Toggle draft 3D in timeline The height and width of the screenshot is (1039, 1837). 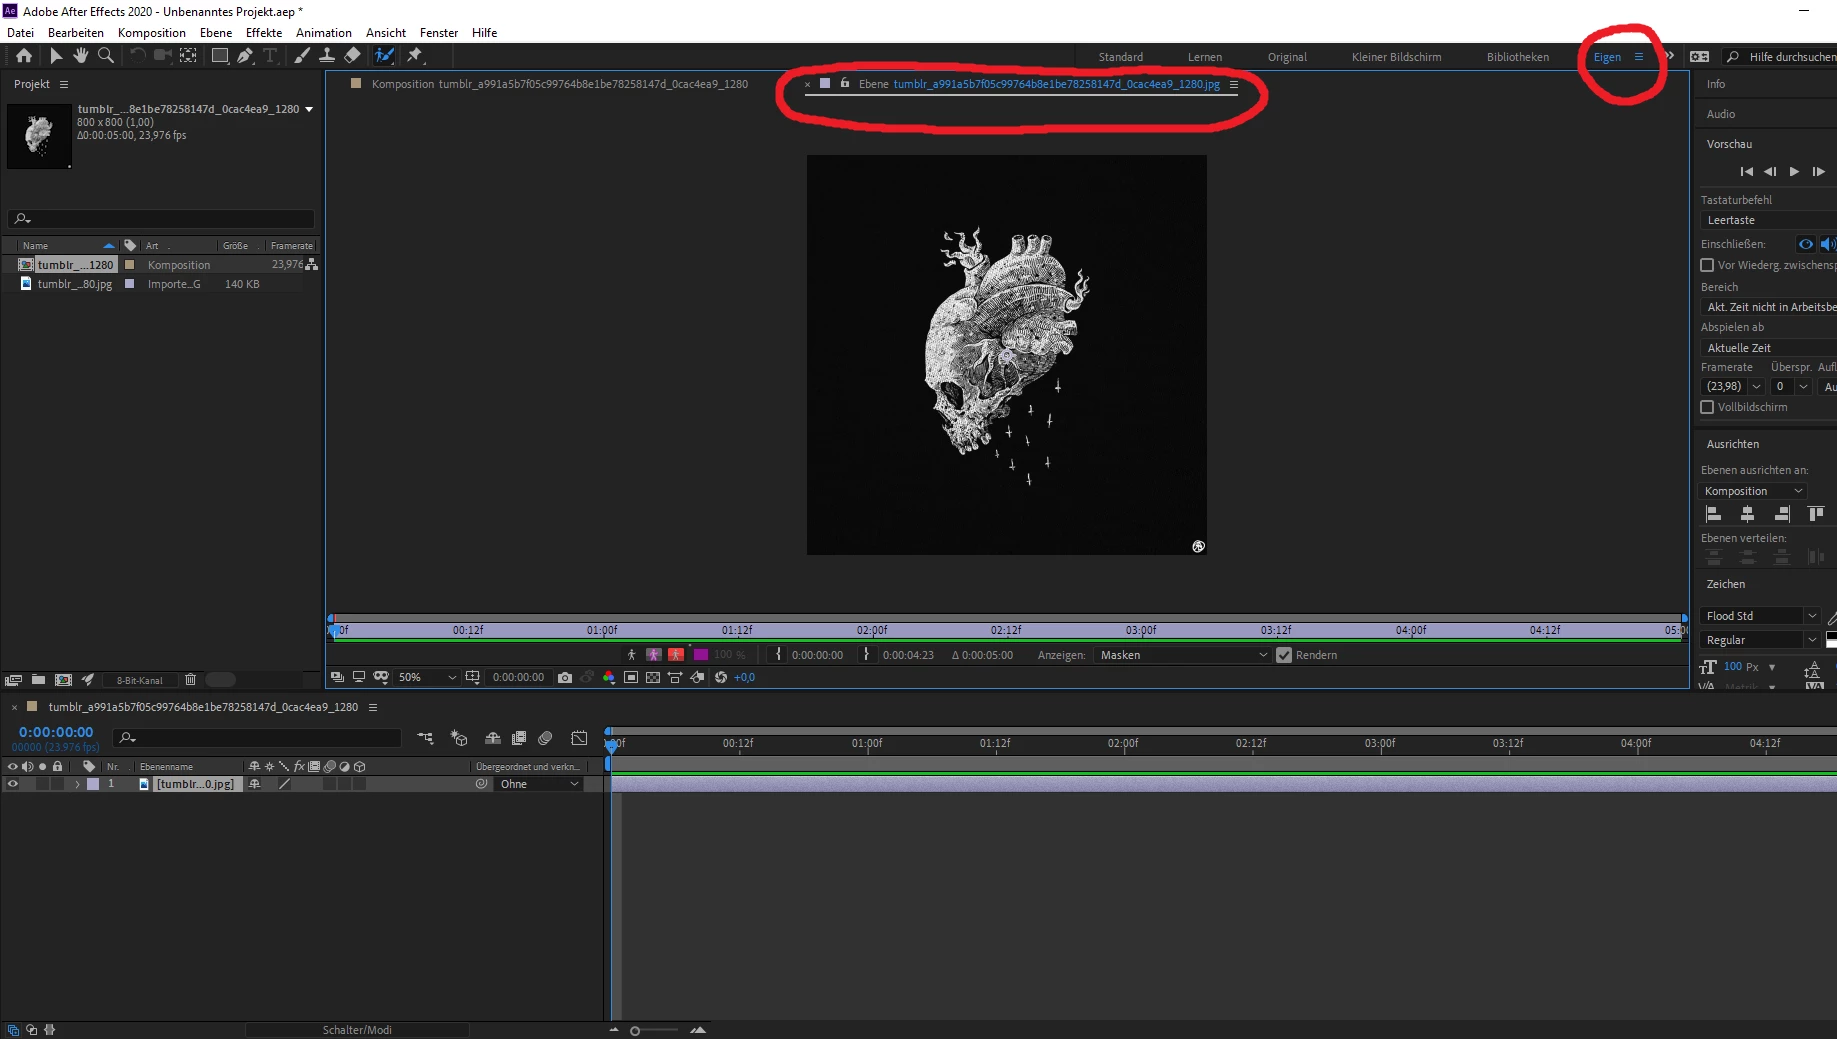pos(459,738)
